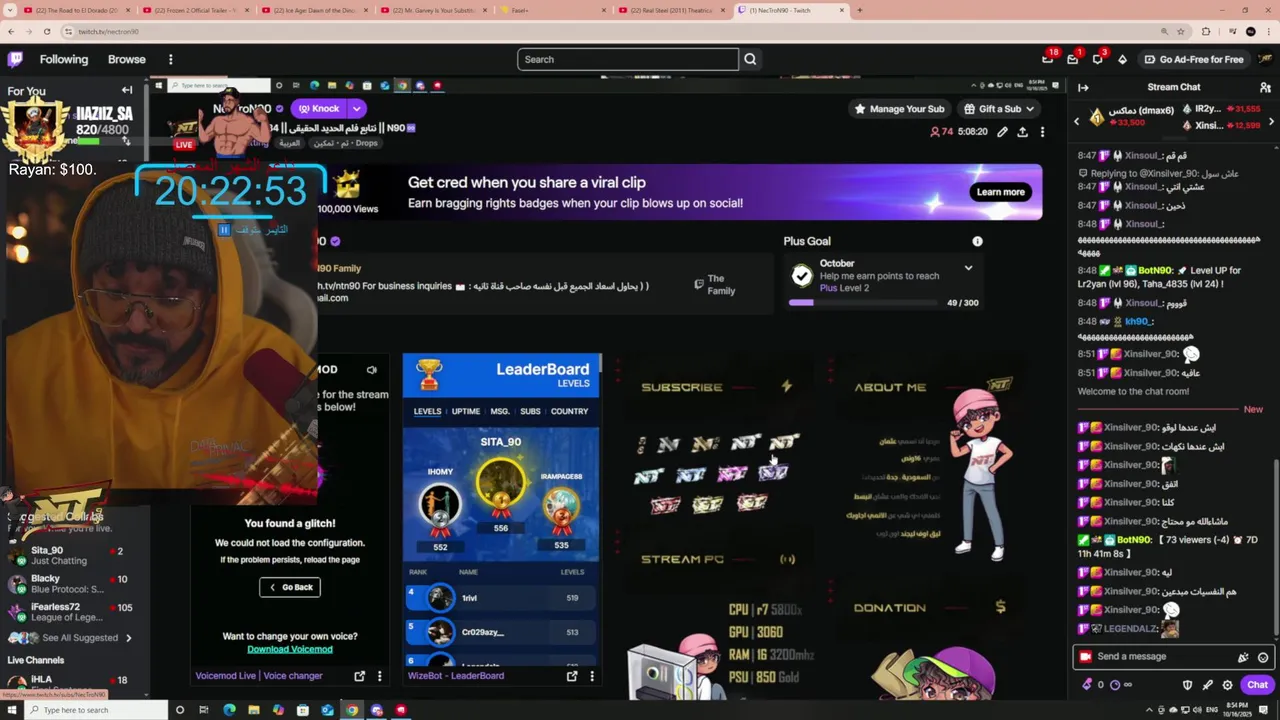Collapse the For You sidebar

coord(127,90)
